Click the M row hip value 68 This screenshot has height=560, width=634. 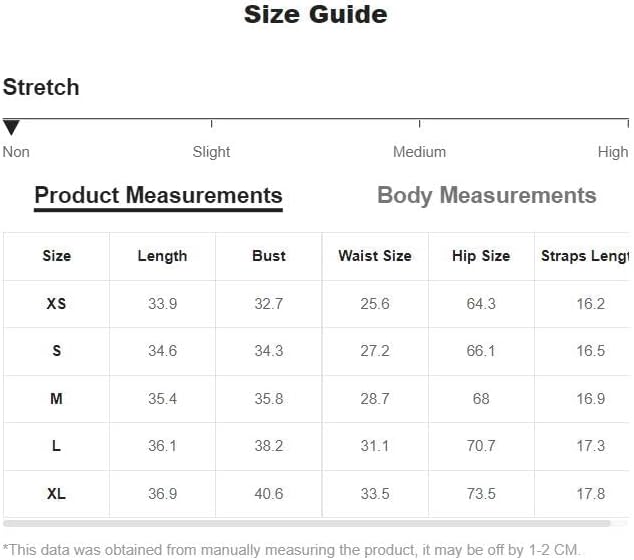[481, 399]
